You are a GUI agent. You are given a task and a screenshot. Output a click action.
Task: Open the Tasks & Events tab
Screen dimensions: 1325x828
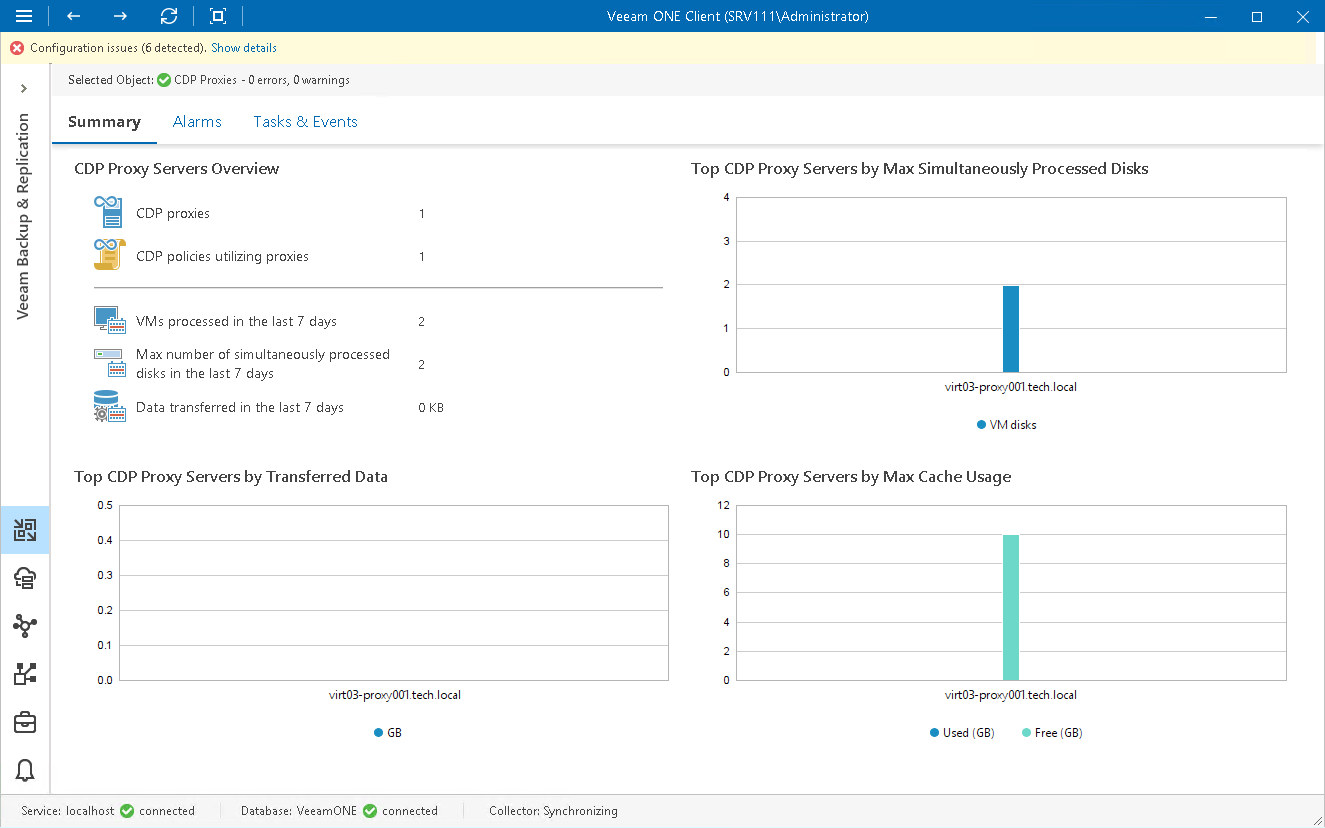point(305,122)
